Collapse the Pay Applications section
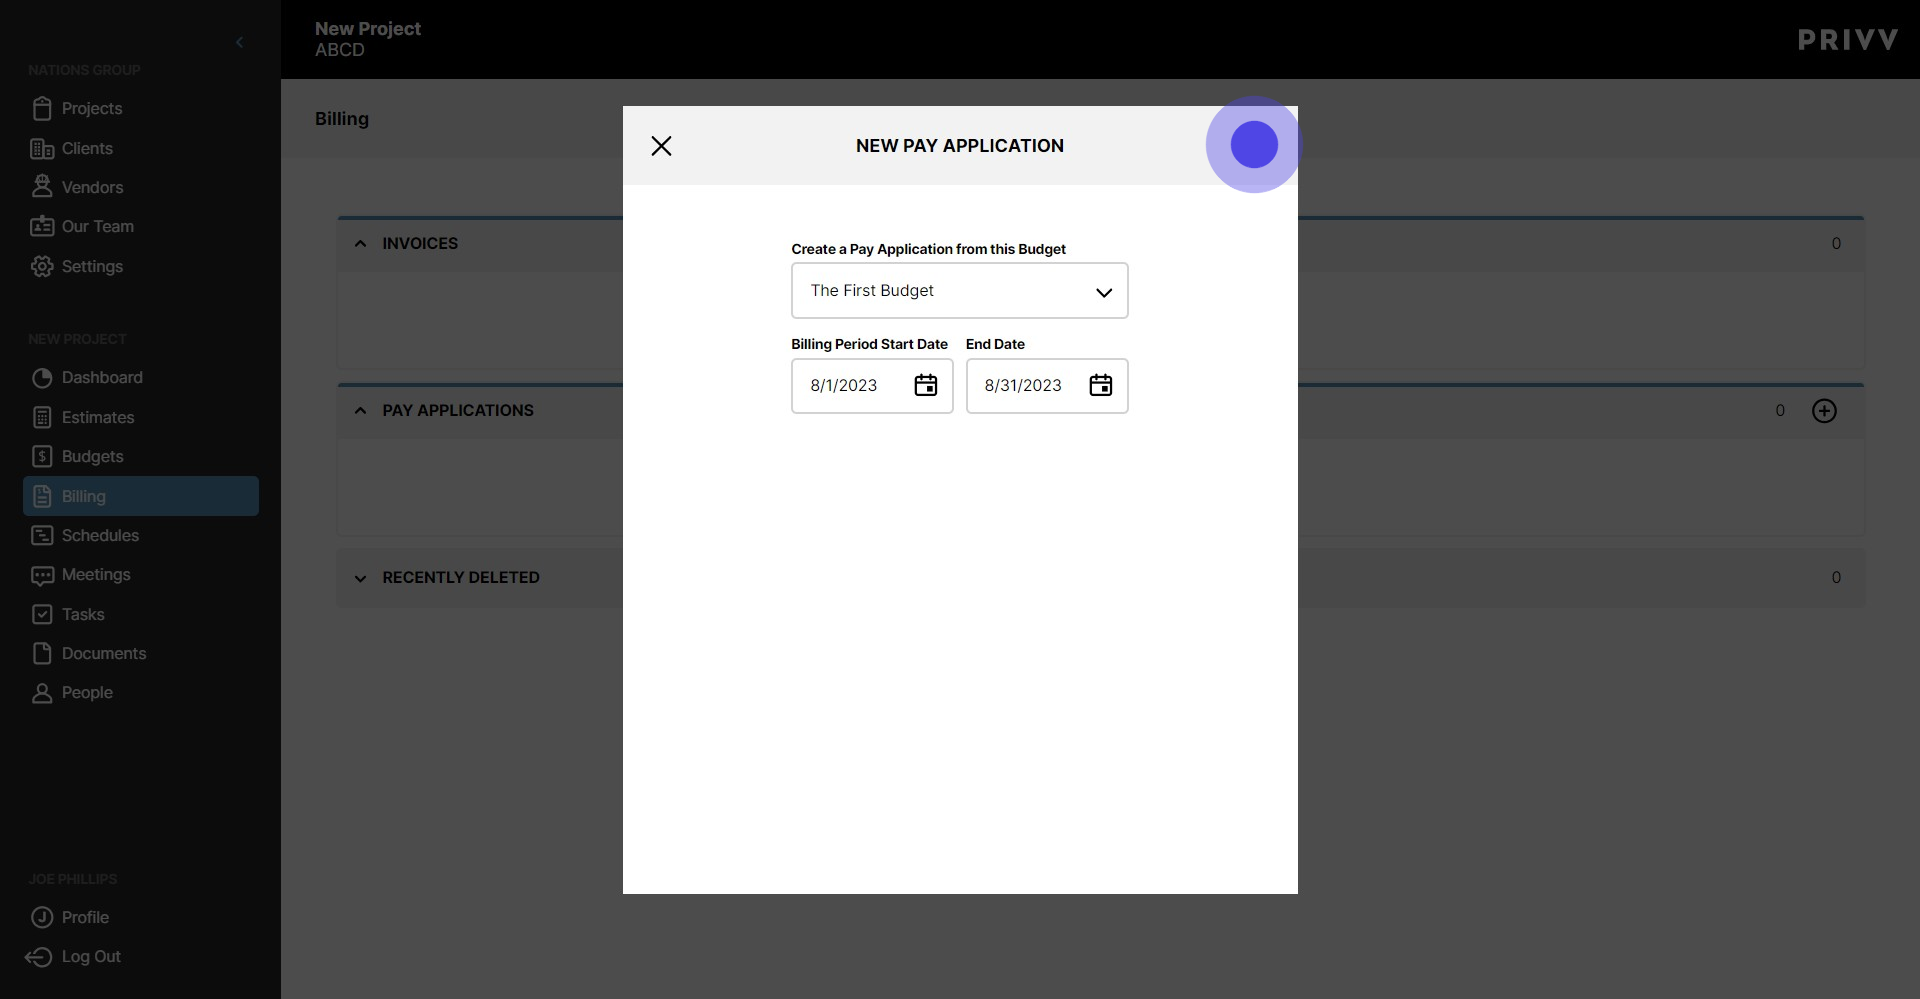This screenshot has height=999, width=1920. tap(360, 411)
